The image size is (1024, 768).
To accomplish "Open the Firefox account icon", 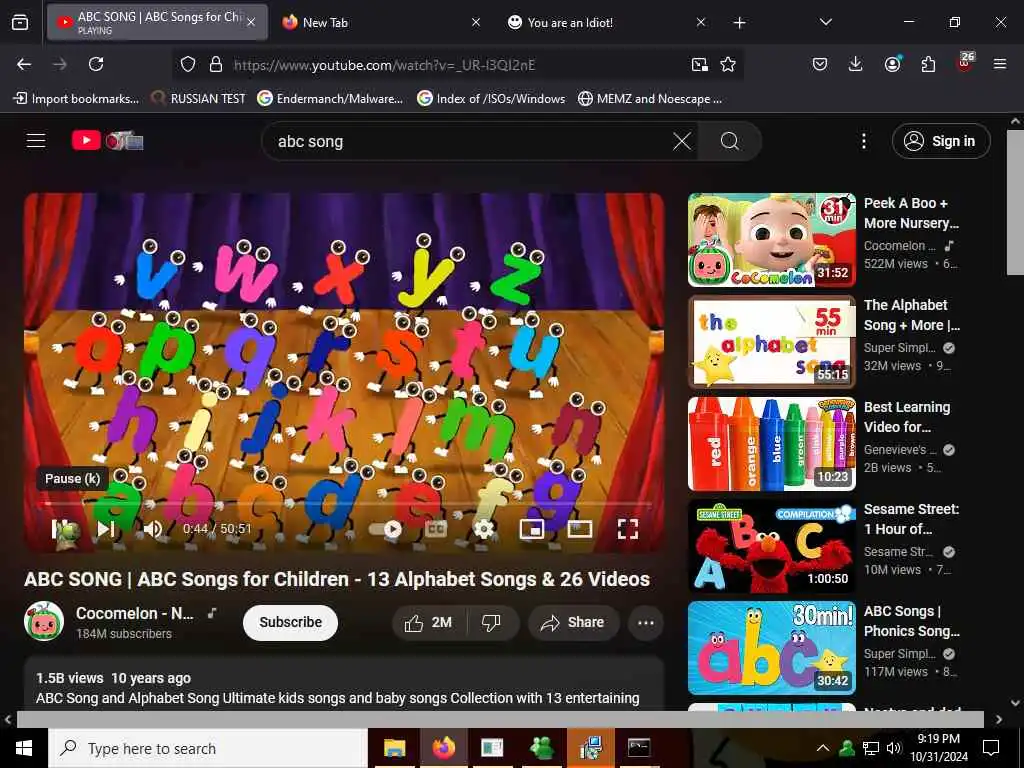I will 892,64.
